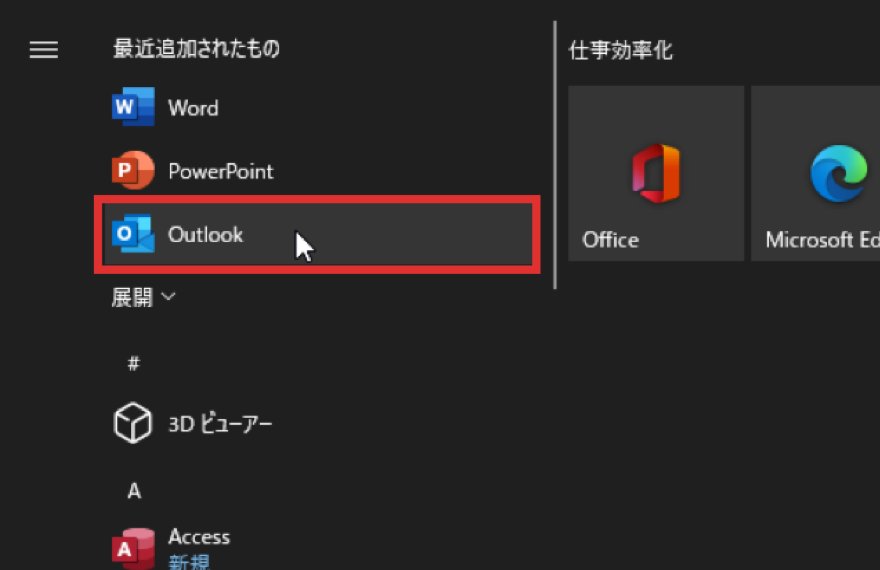The width and height of the screenshot is (880, 570).
Task: Launch the Access database icon
Action: (x=133, y=549)
